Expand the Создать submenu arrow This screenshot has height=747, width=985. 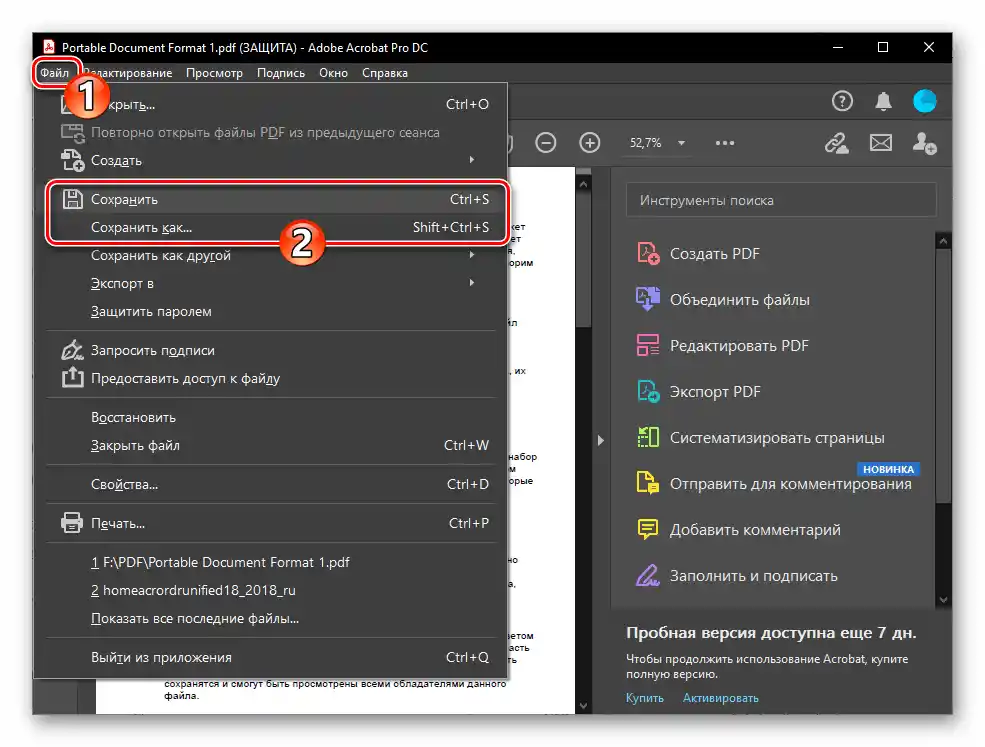[471, 160]
